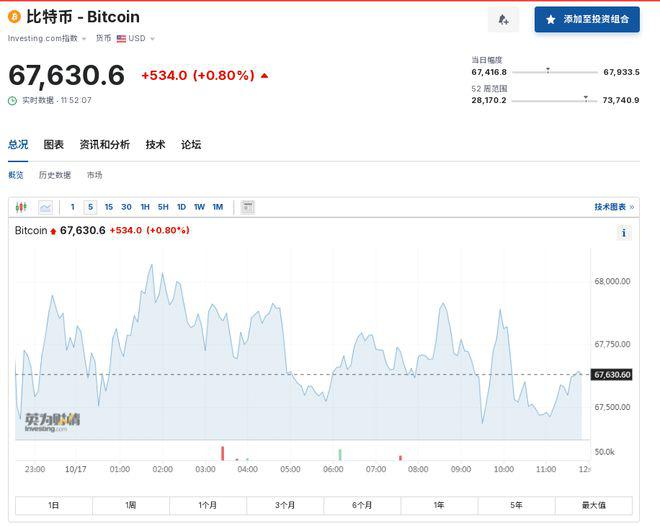This screenshot has width=660, height=526.
Task: Set chart range to 3个月
Action: click(285, 505)
